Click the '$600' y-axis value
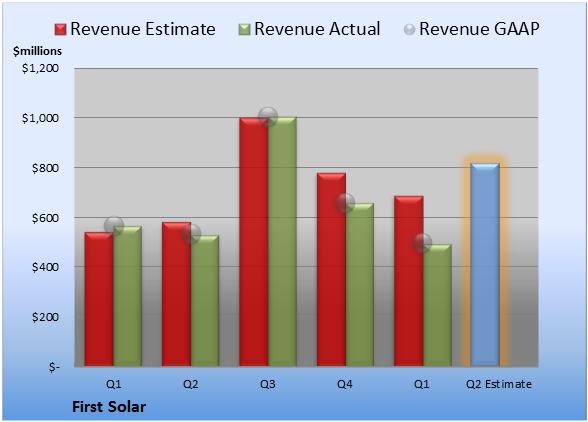The width and height of the screenshot is (588, 422). [45, 218]
